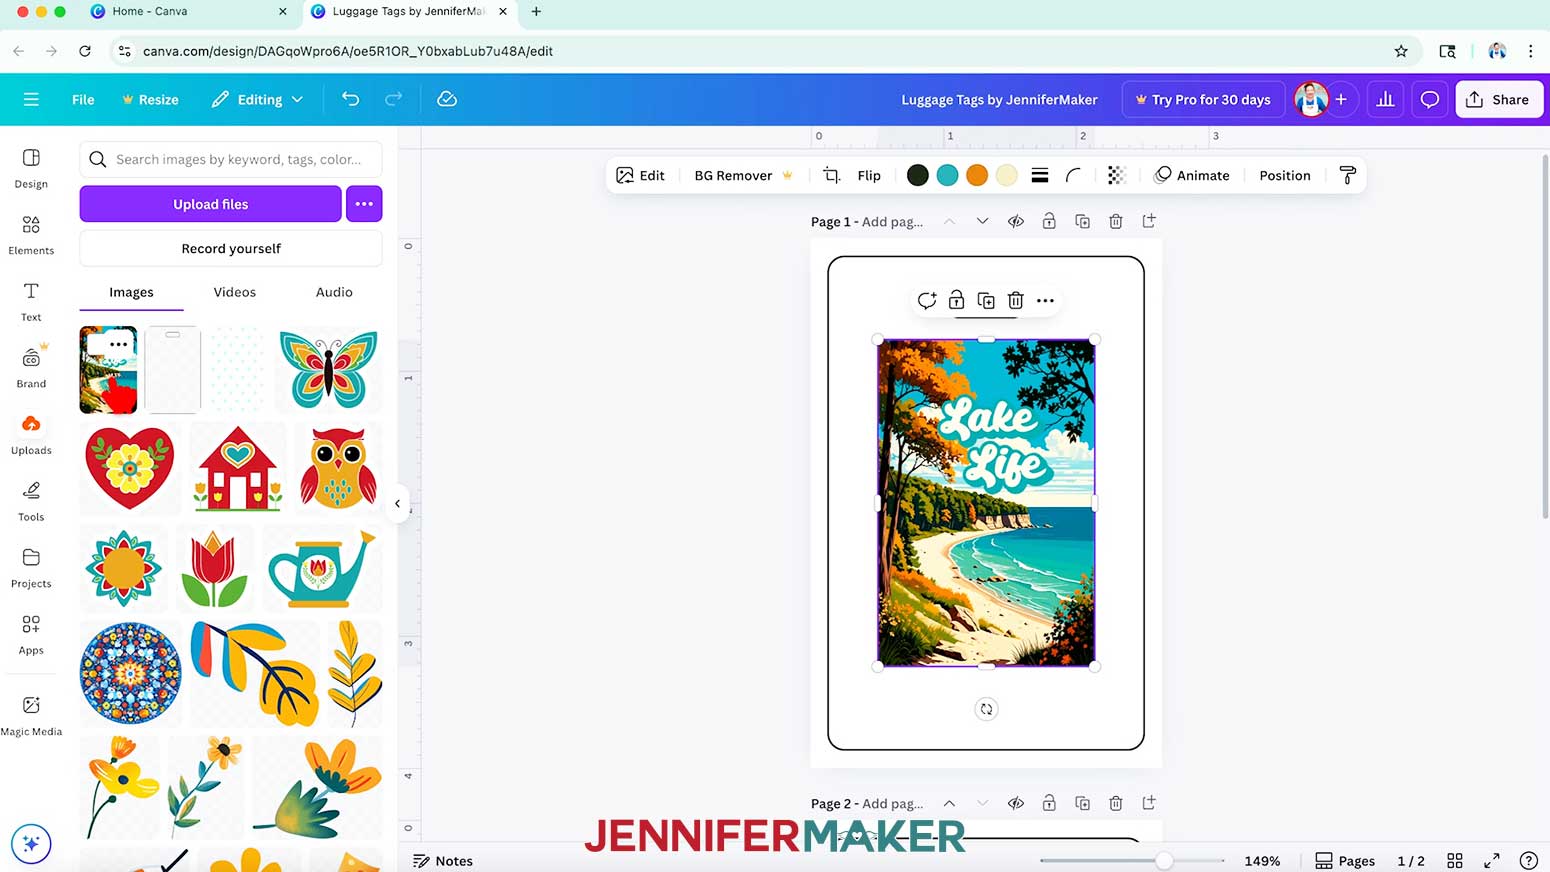This screenshot has width=1550, height=872.
Task: Click the Canva assistant sparkle button
Action: tap(31, 843)
